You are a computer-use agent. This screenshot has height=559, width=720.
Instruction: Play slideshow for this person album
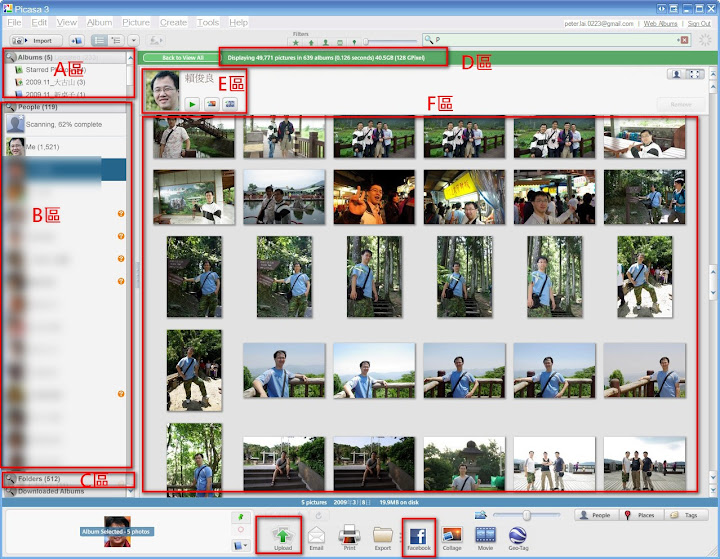coord(192,104)
